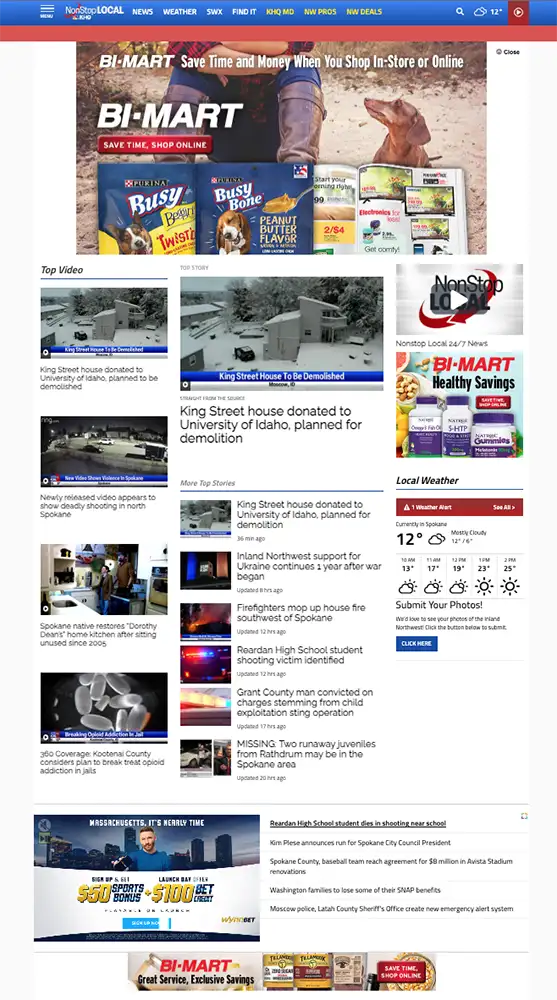
Task: Open Firefighters mop up house fire story
Action: click(x=301, y=612)
